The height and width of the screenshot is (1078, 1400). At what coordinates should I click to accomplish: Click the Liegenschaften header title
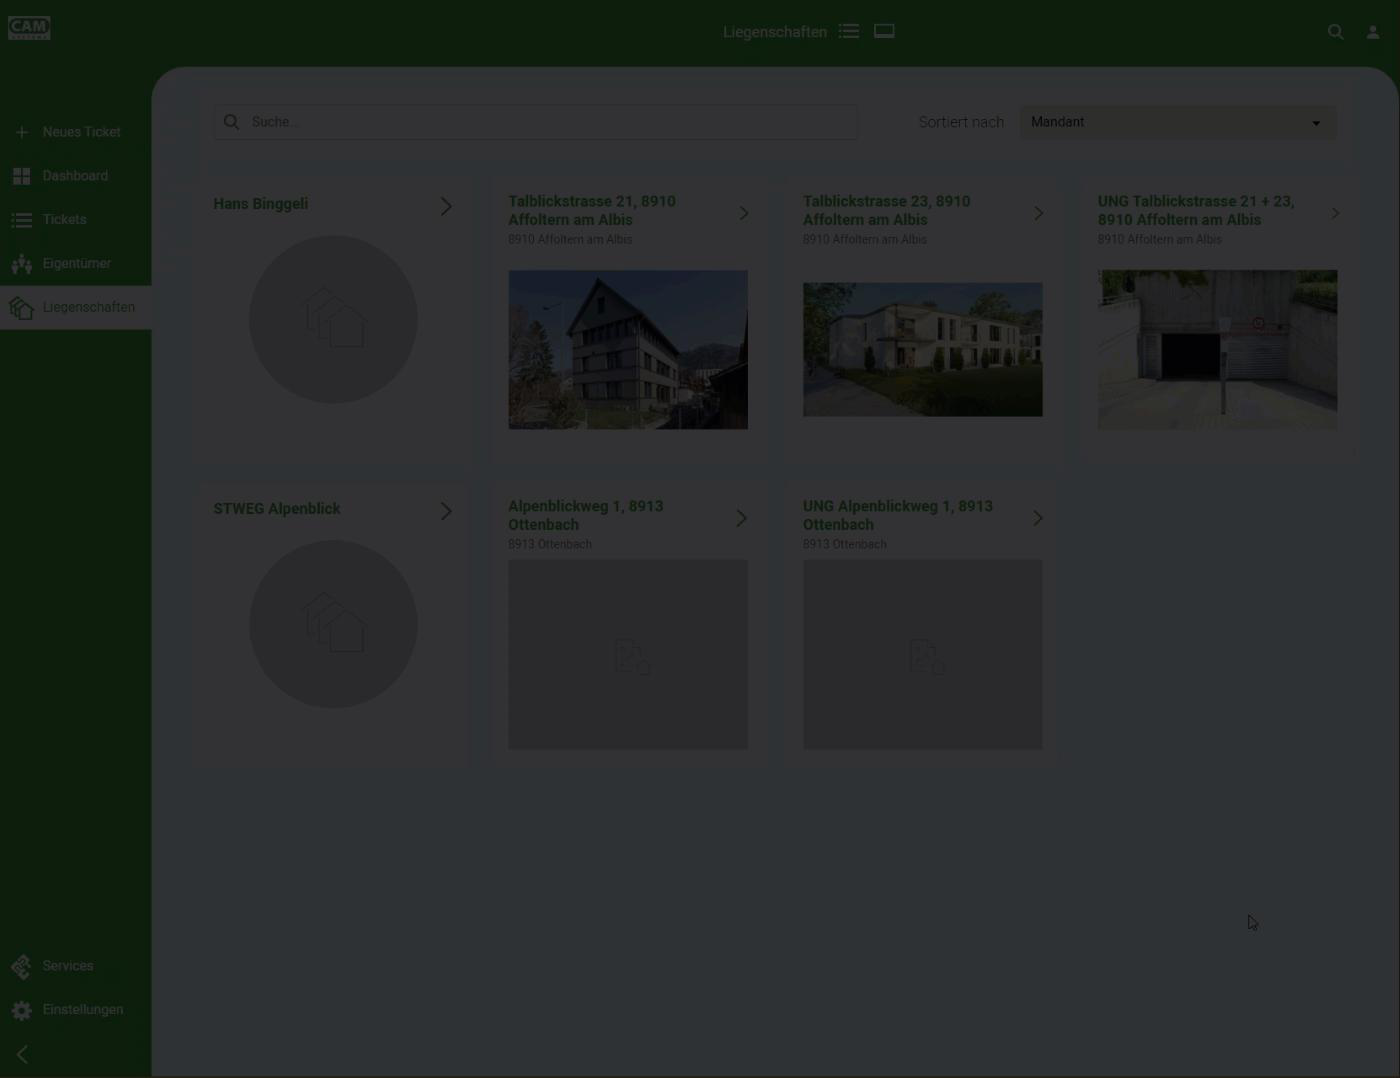pos(775,32)
